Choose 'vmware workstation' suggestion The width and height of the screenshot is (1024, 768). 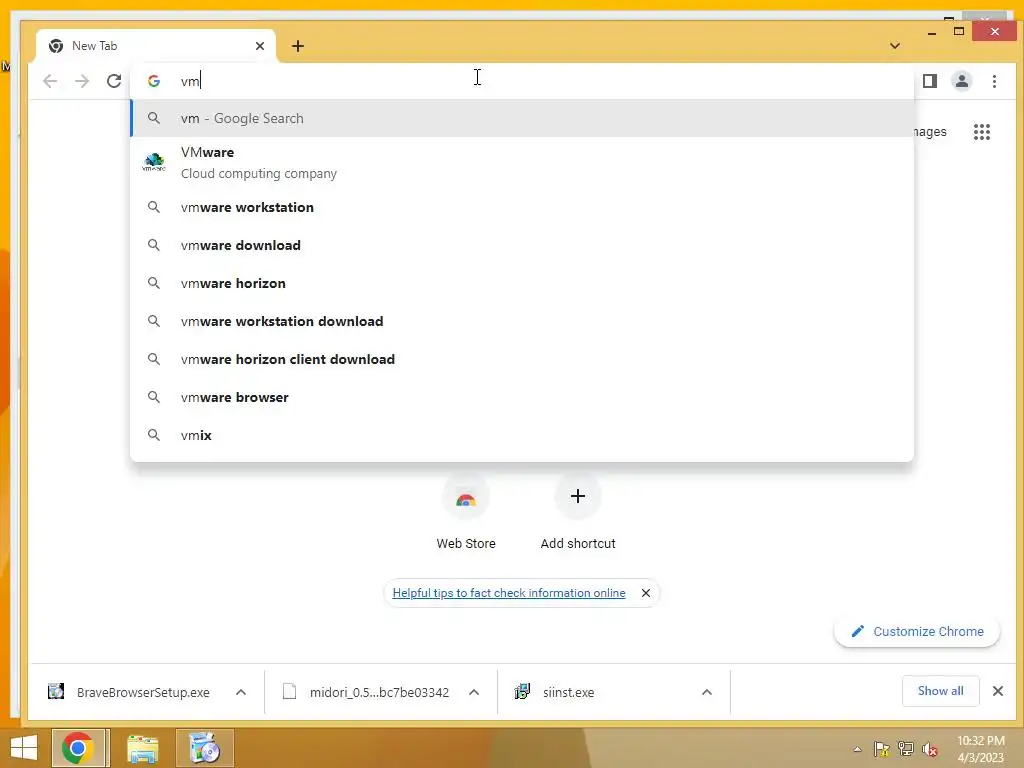point(522,207)
